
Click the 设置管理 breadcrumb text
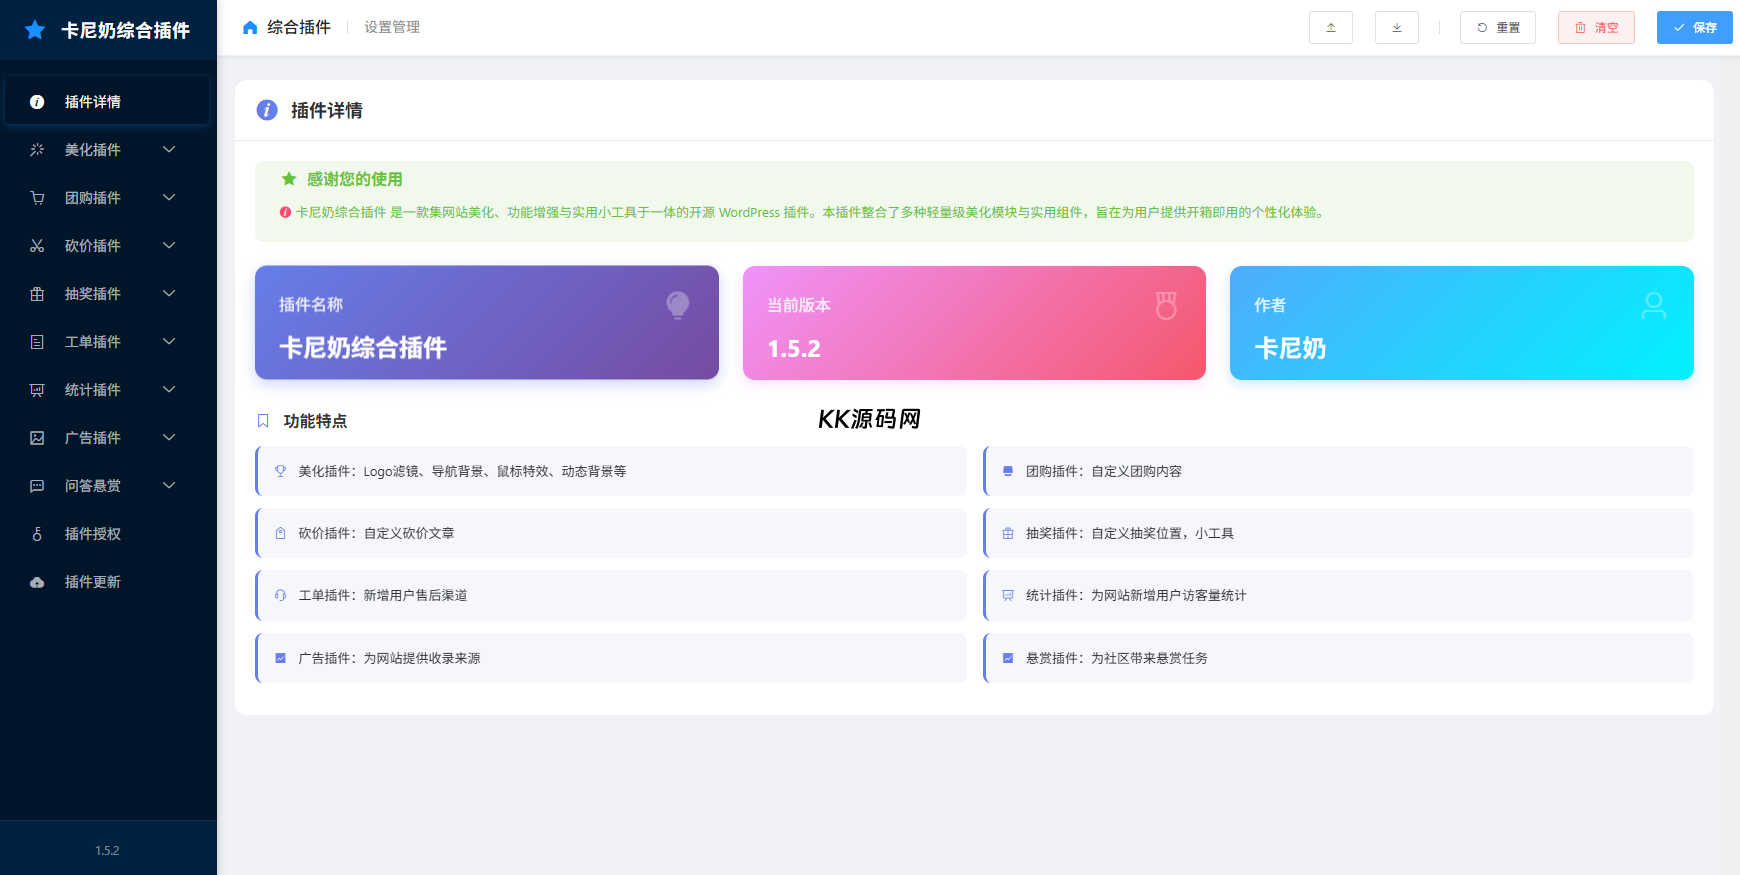coord(392,28)
